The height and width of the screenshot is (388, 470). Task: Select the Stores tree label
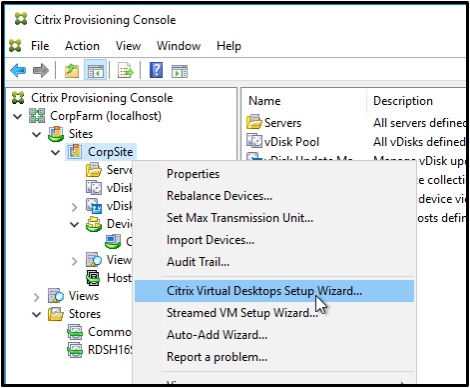85,314
